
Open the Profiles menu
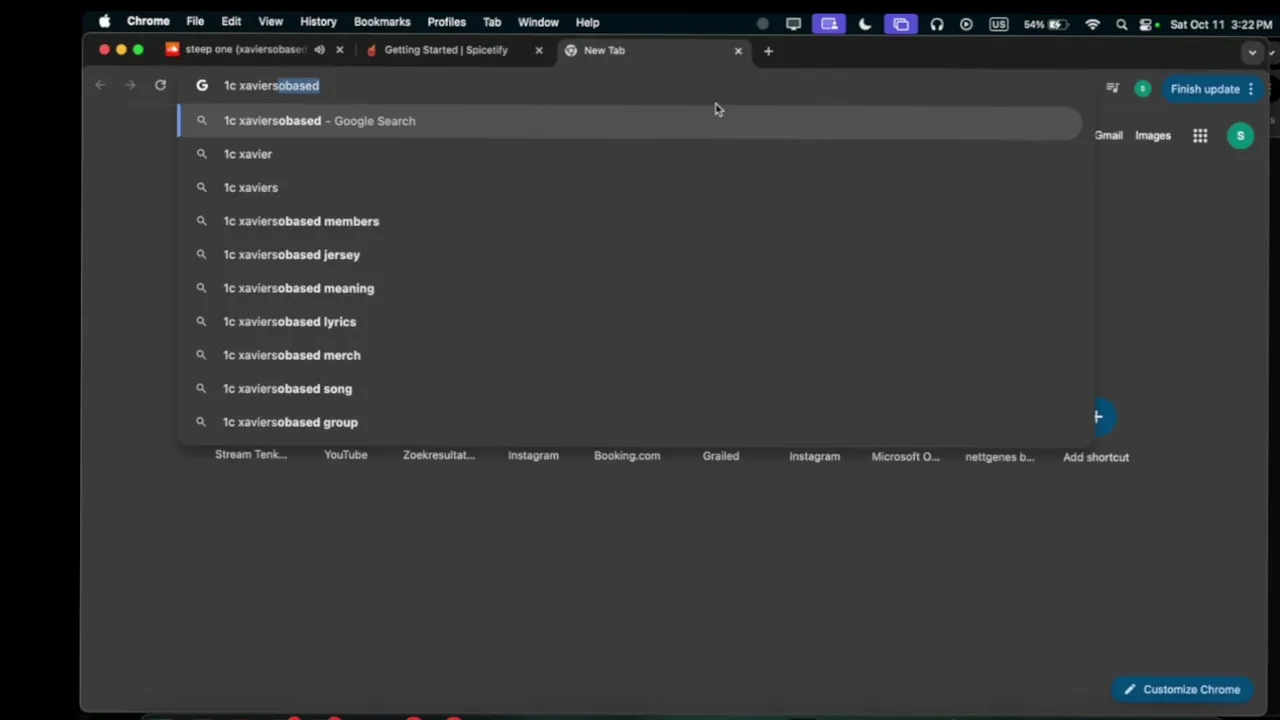pyautogui.click(x=446, y=22)
